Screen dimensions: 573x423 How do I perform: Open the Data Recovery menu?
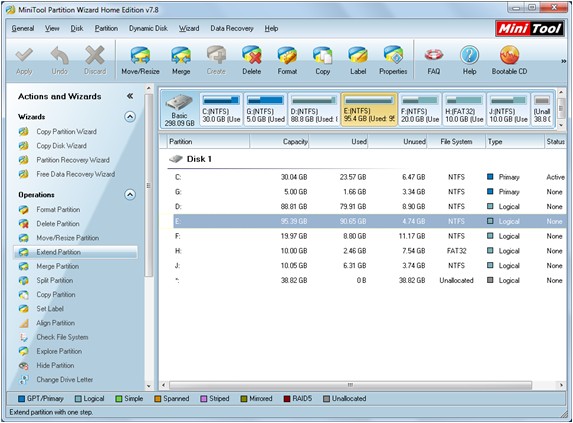coord(232,28)
